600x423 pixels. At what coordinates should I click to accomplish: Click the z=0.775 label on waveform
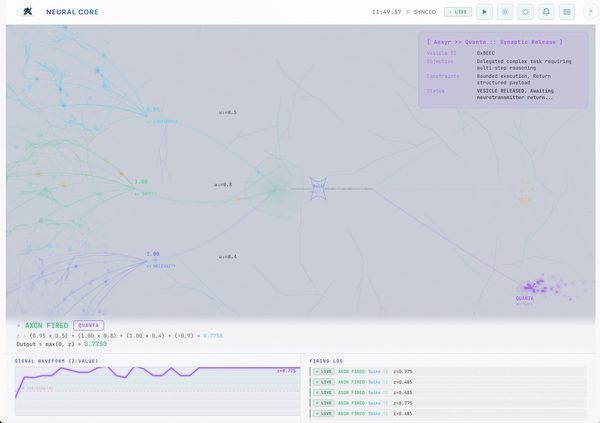(x=287, y=371)
